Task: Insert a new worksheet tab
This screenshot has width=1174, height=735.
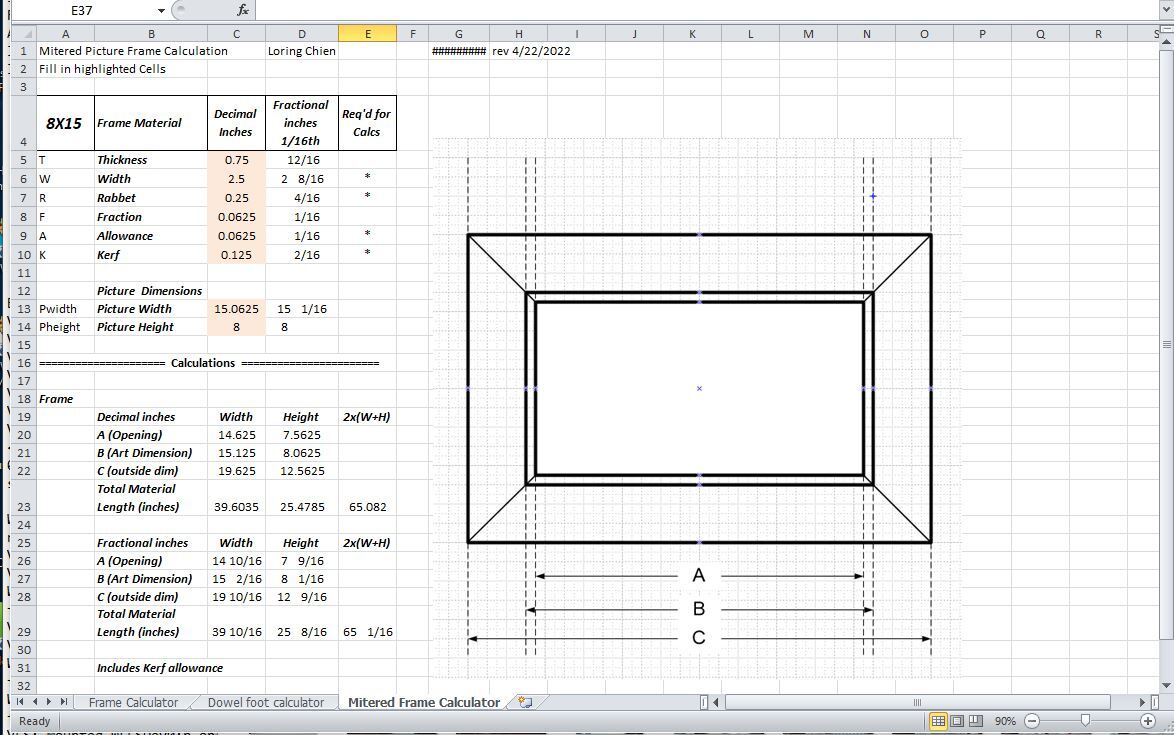Action: 526,703
